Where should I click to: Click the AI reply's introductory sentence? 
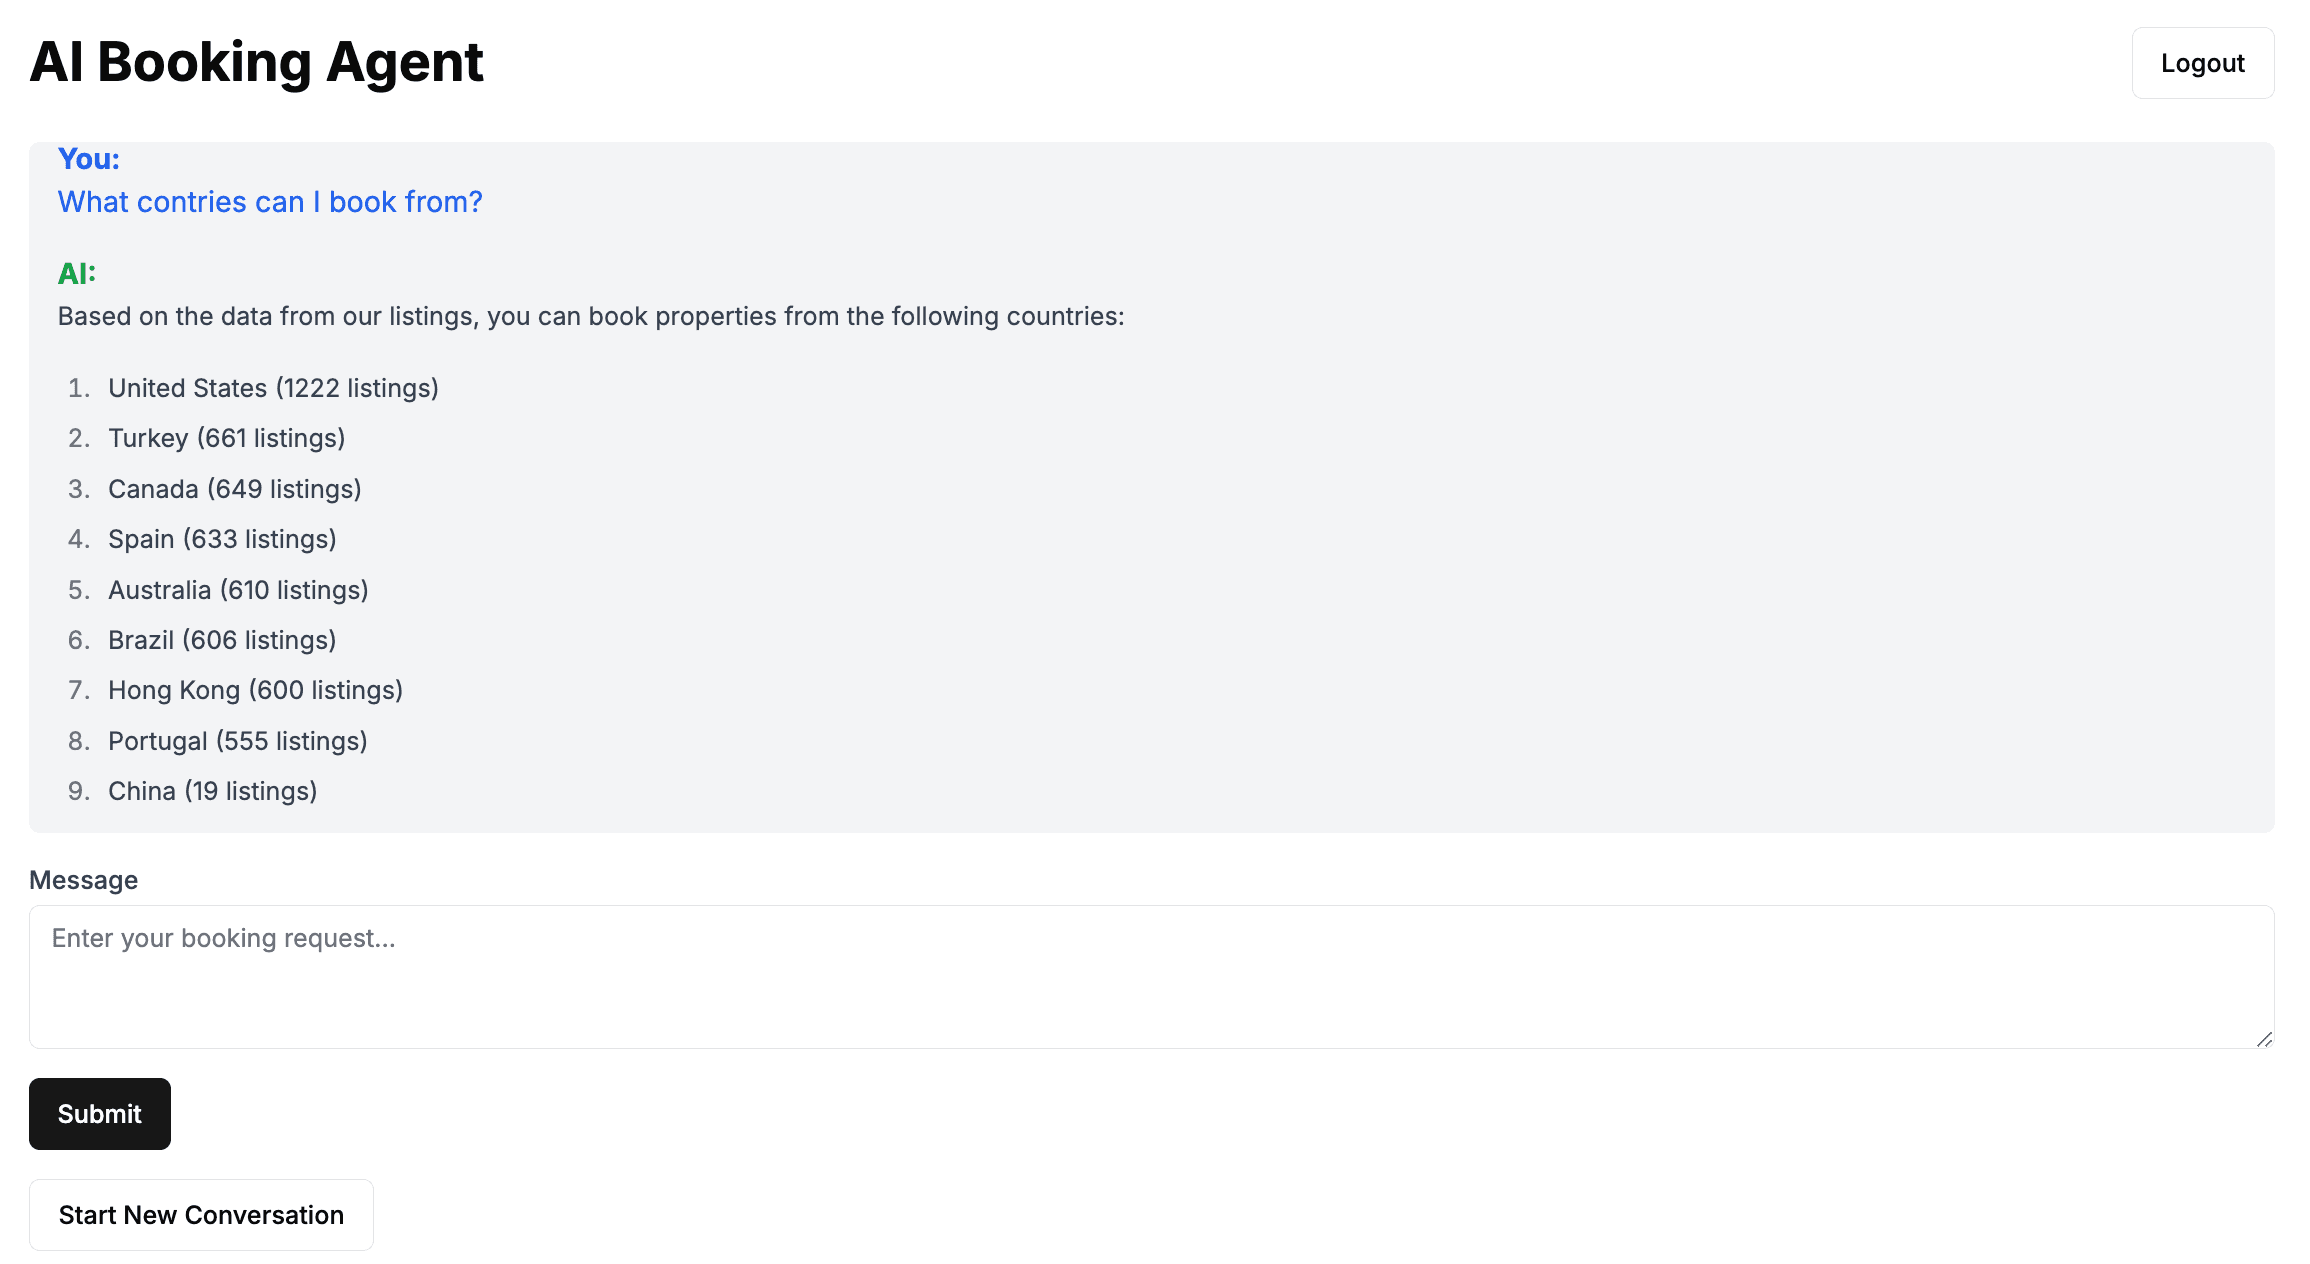591,316
